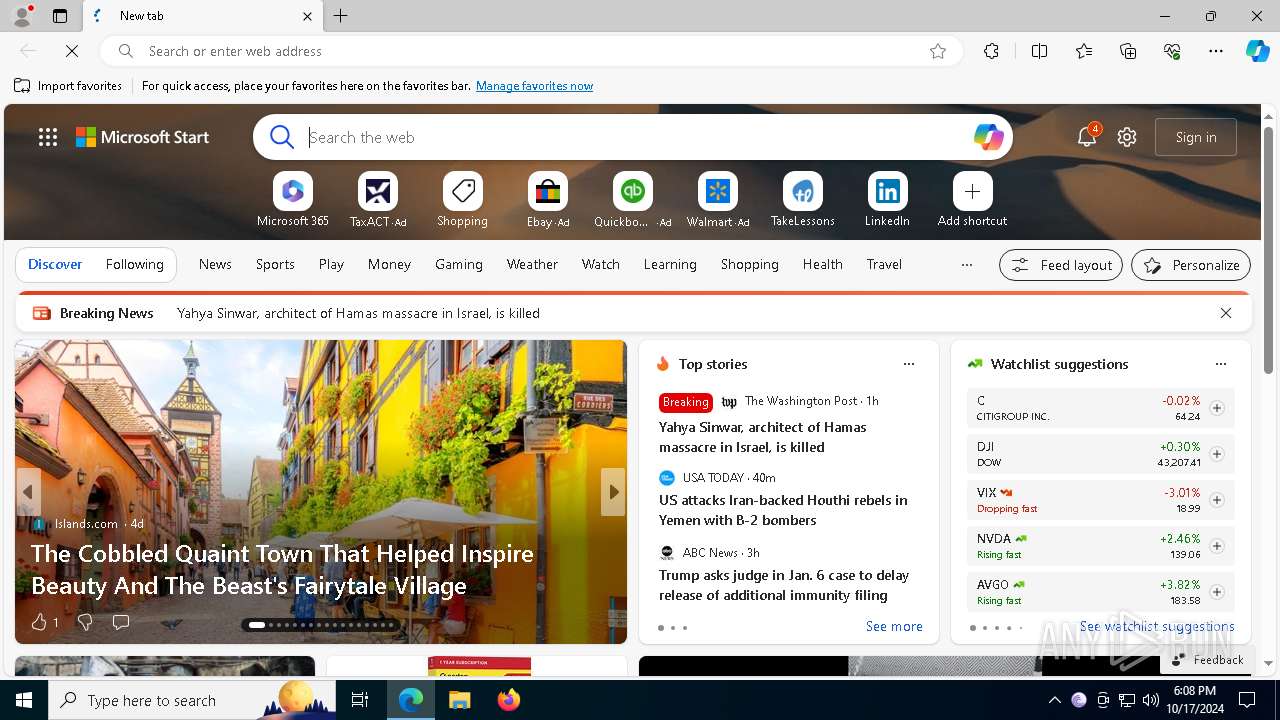1280x720 pixels.
Task: Click the Sign in button
Action: [1196, 137]
